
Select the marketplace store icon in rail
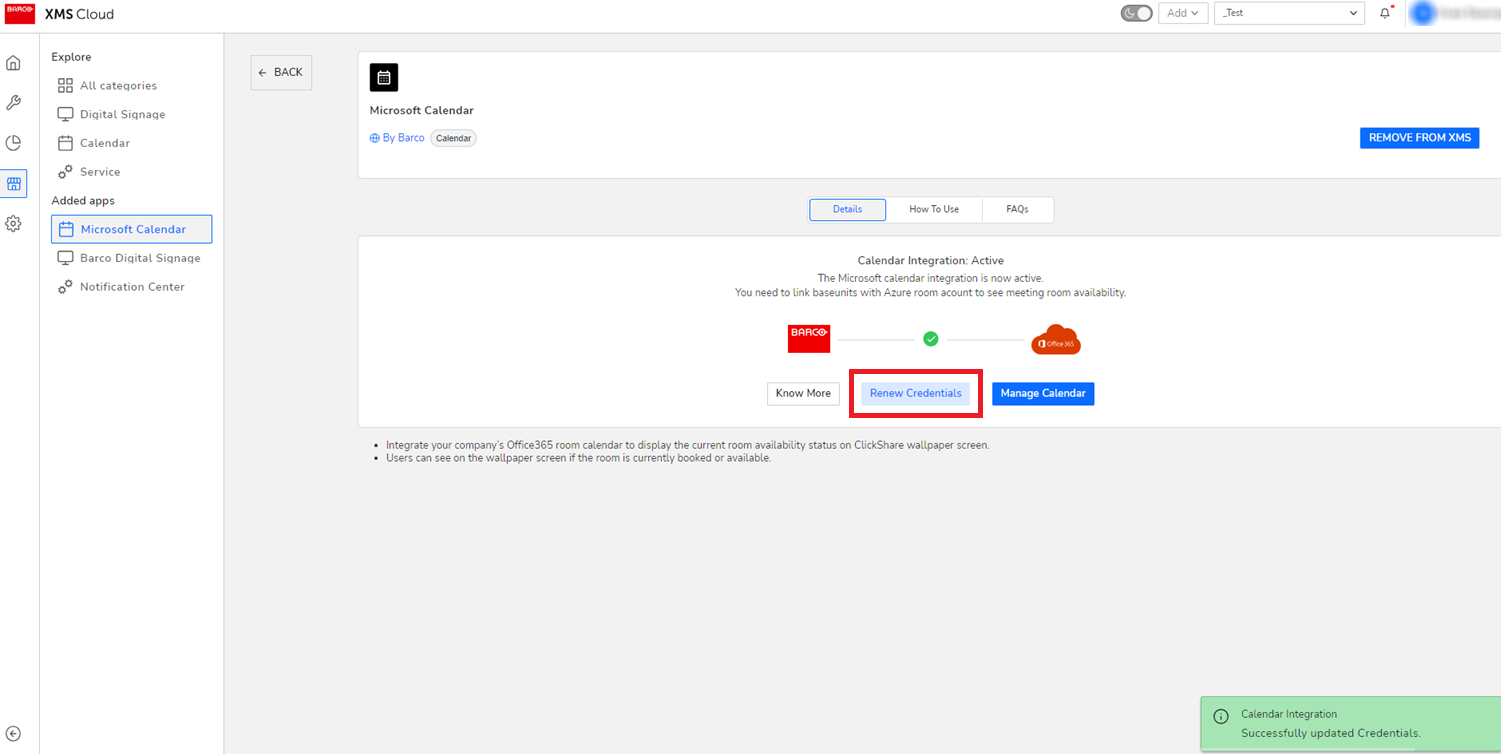(13, 184)
